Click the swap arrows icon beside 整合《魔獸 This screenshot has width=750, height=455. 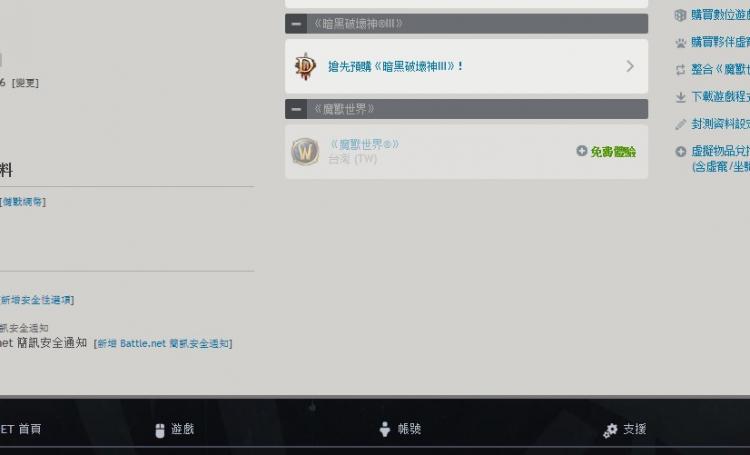(x=680, y=70)
